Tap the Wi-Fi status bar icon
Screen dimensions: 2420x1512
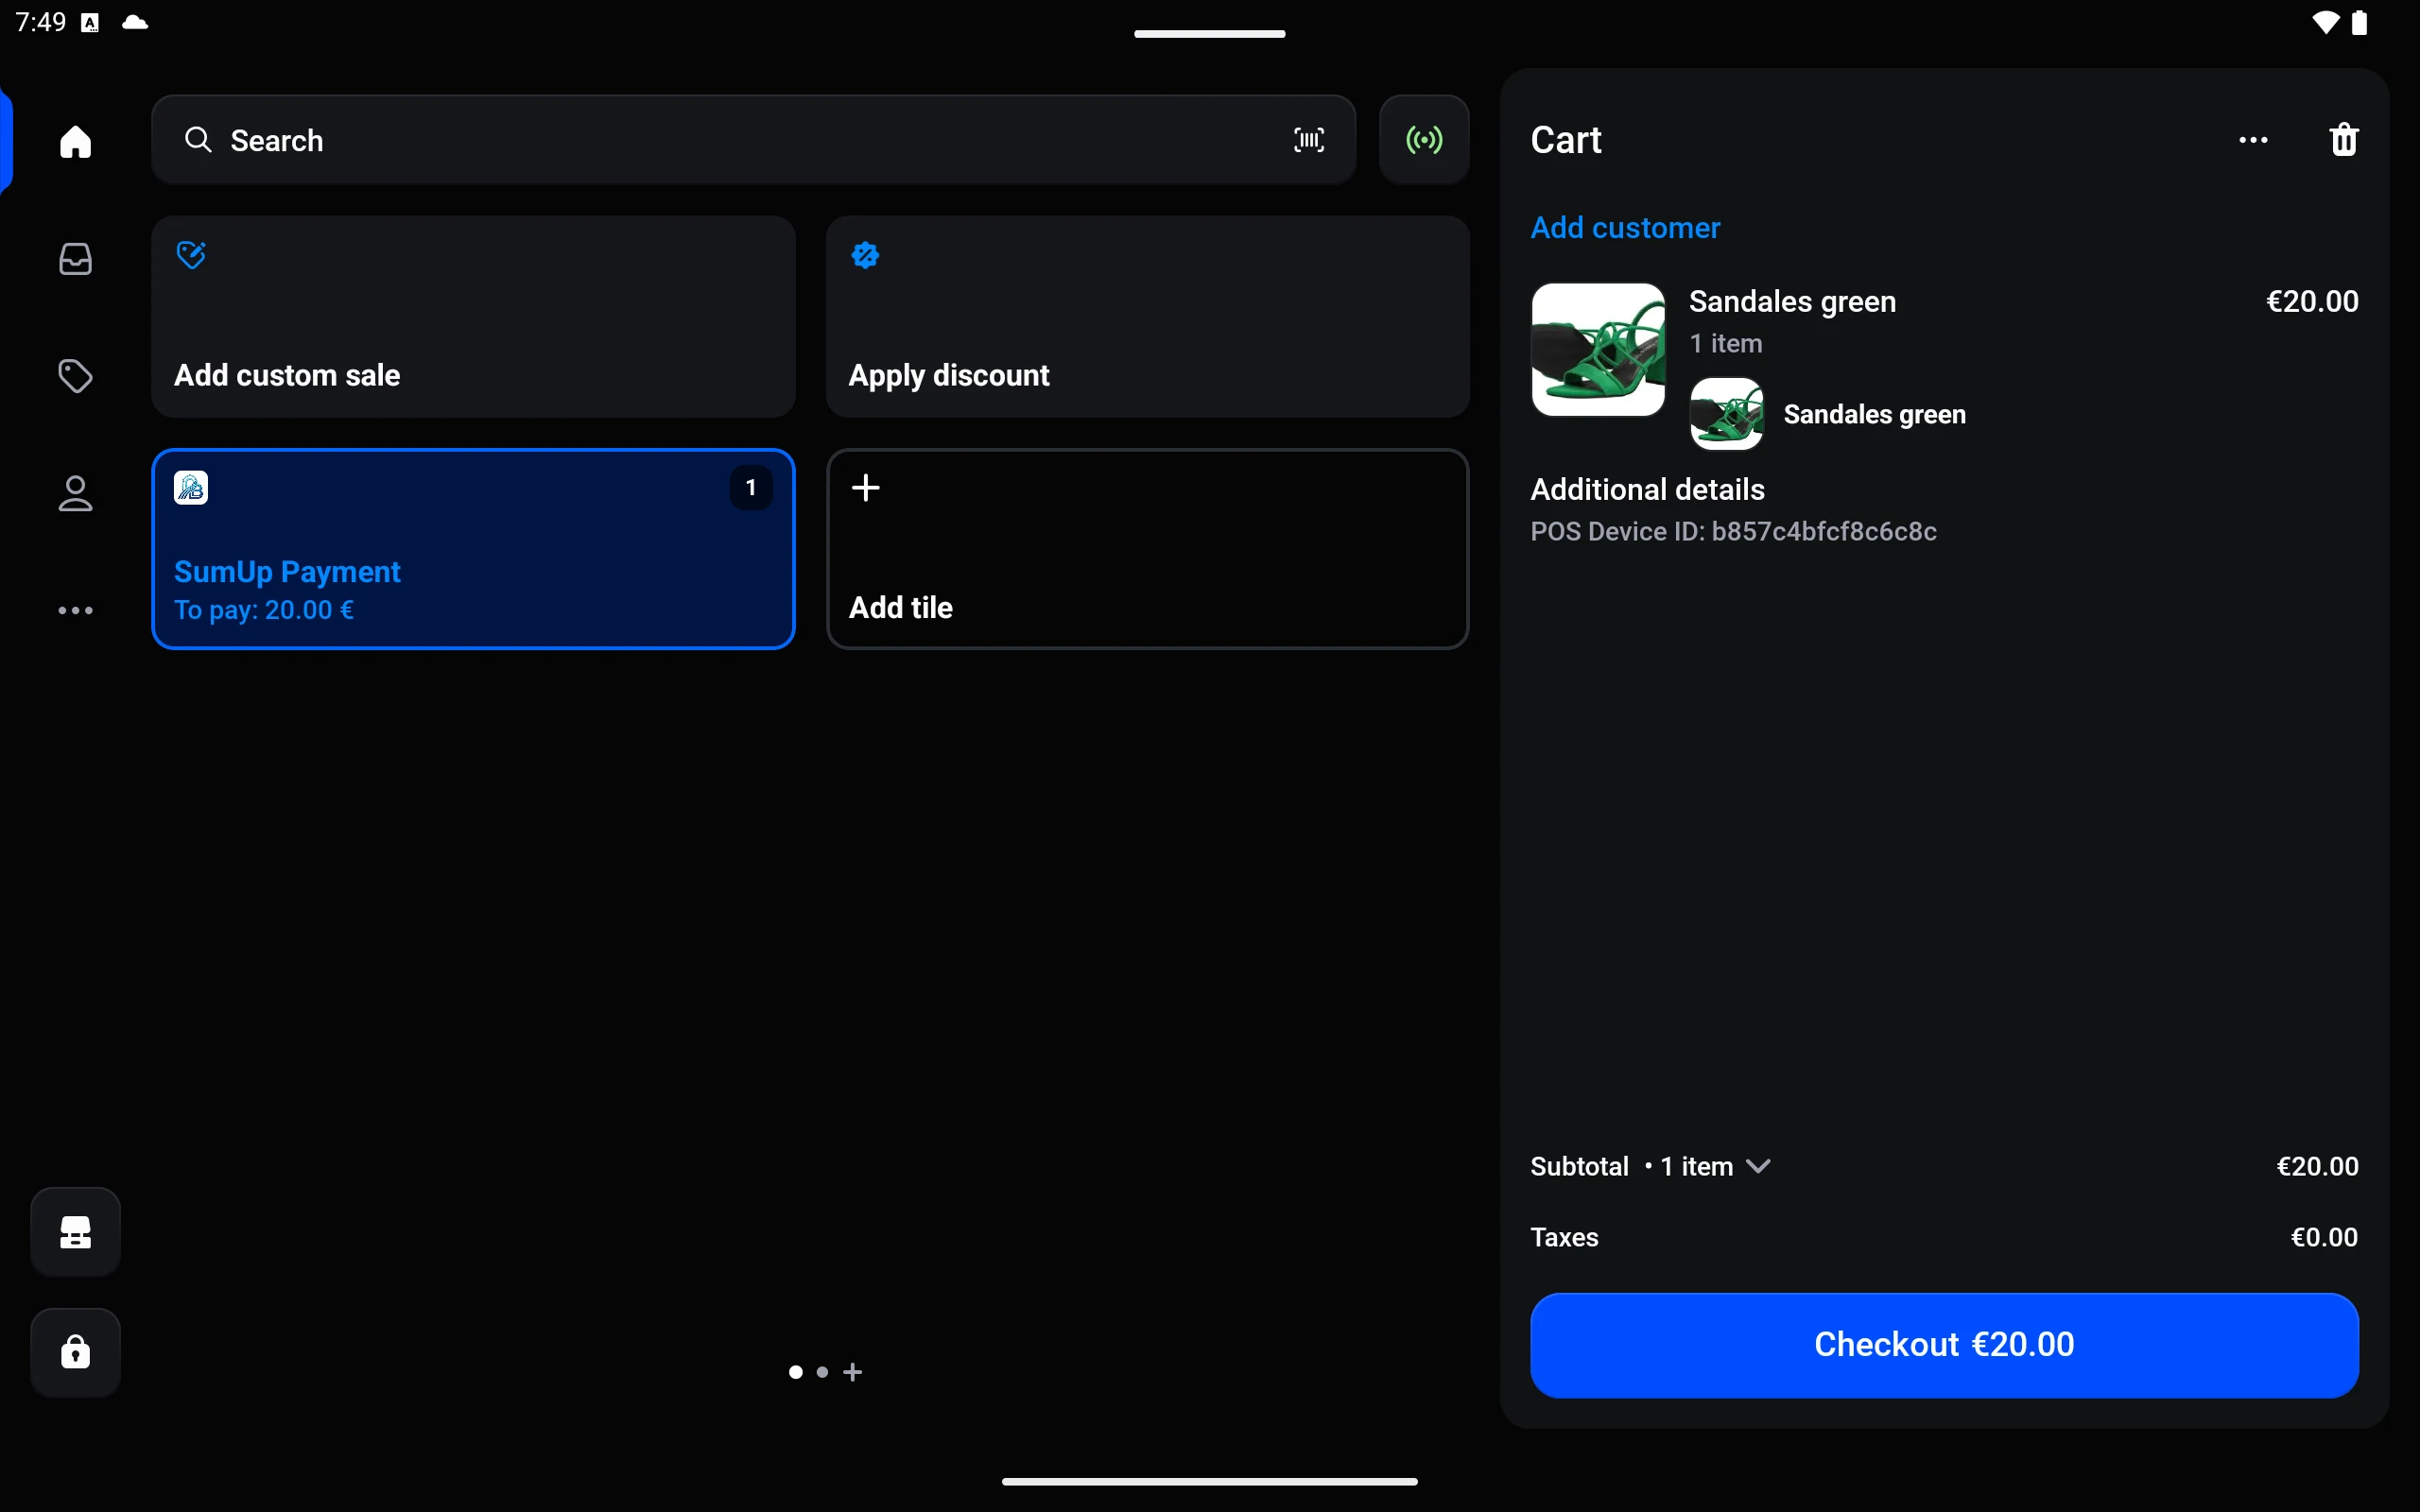(2326, 22)
